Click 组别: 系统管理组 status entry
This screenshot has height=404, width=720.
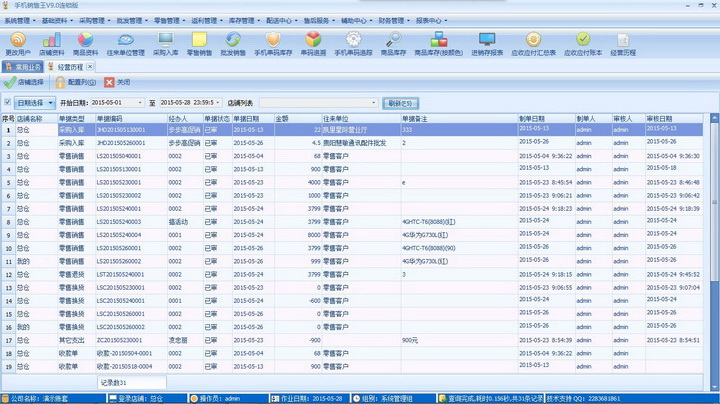click(x=393, y=398)
